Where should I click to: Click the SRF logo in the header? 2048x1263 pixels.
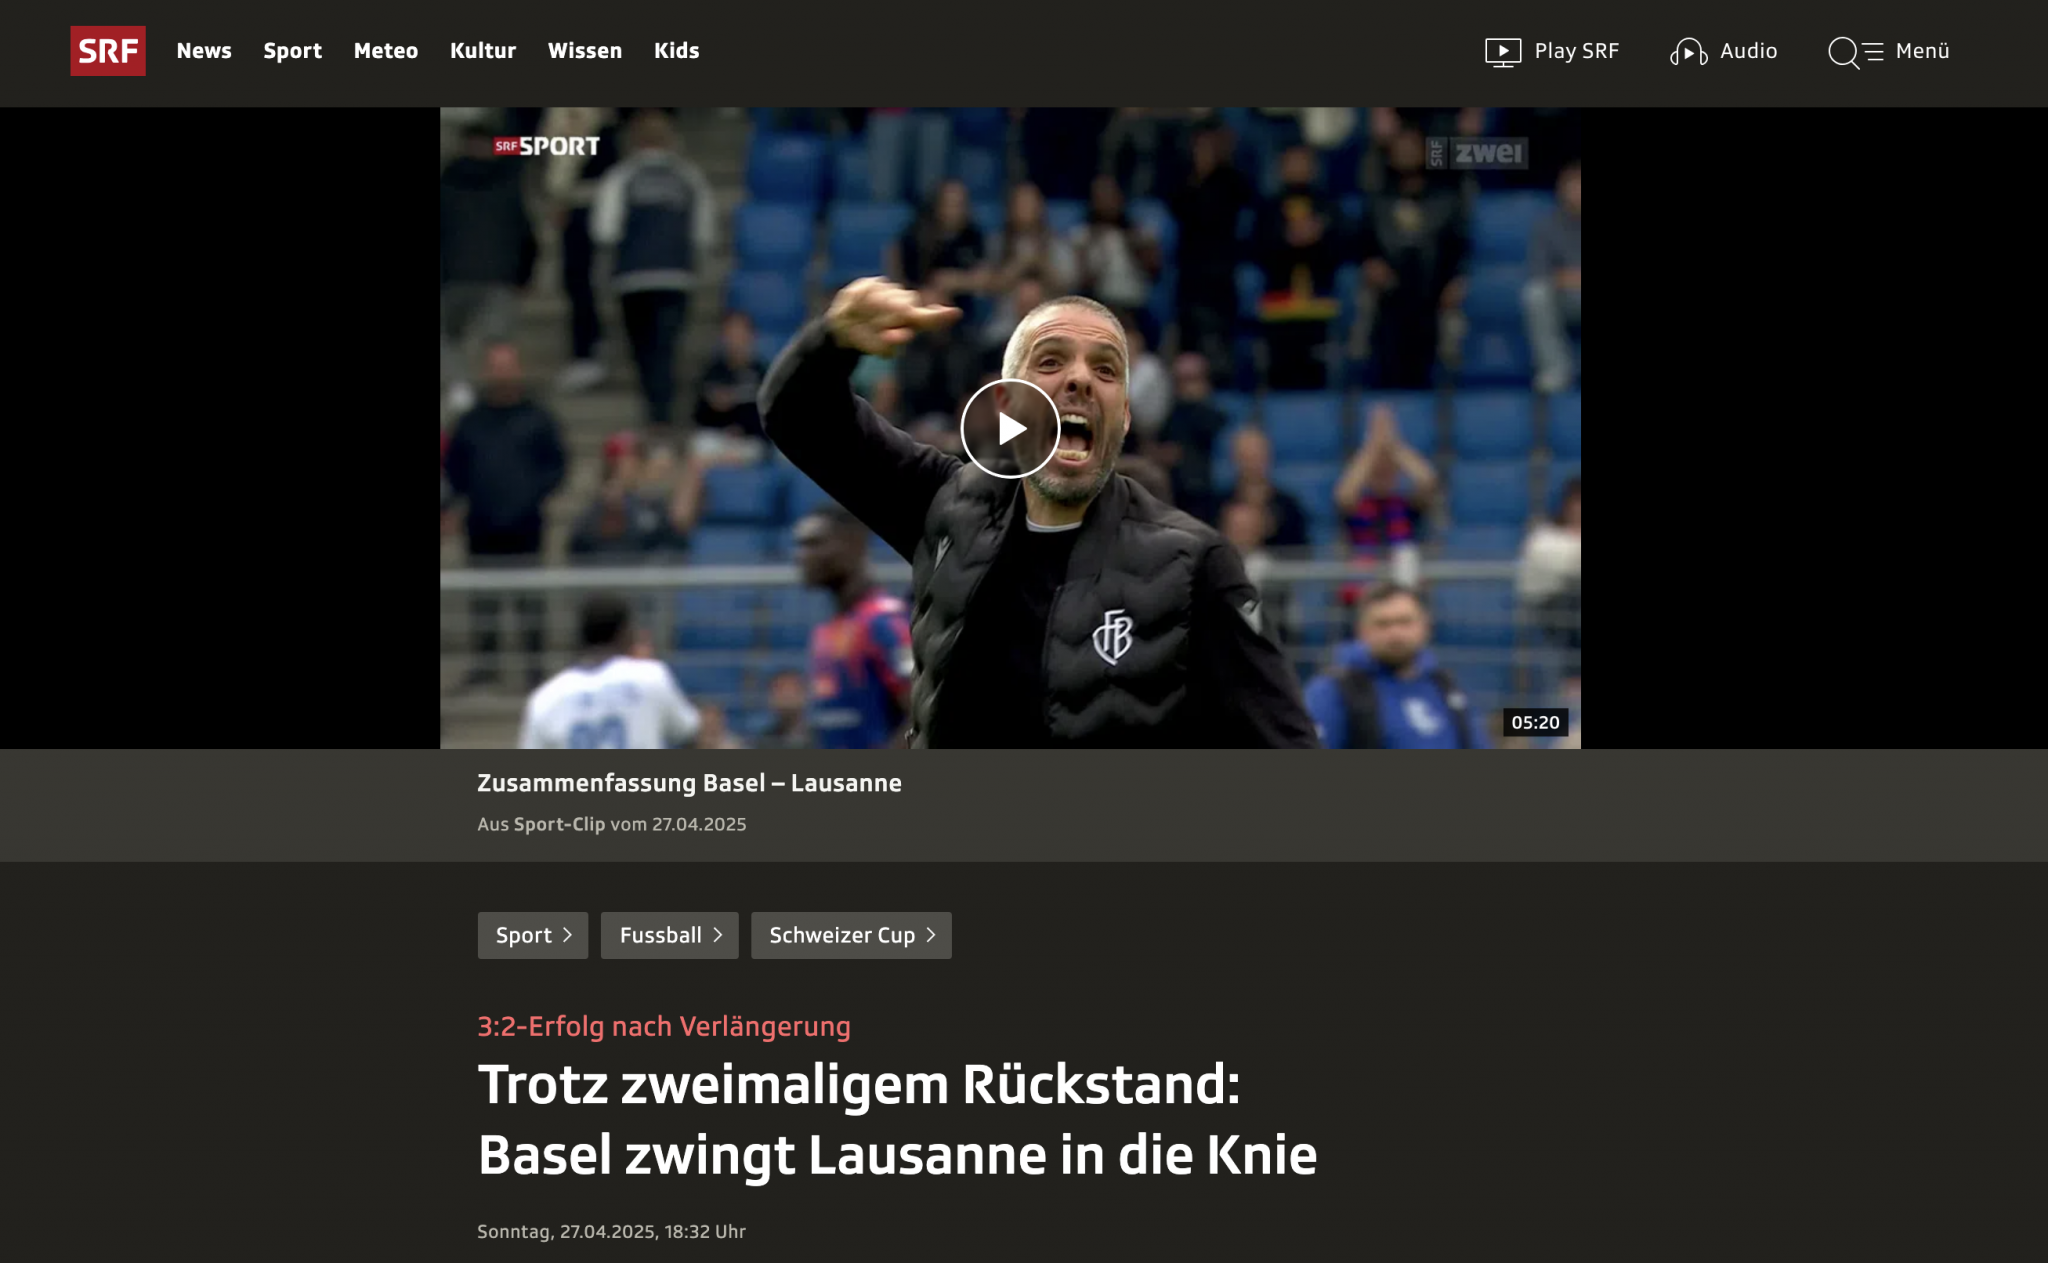(x=107, y=51)
